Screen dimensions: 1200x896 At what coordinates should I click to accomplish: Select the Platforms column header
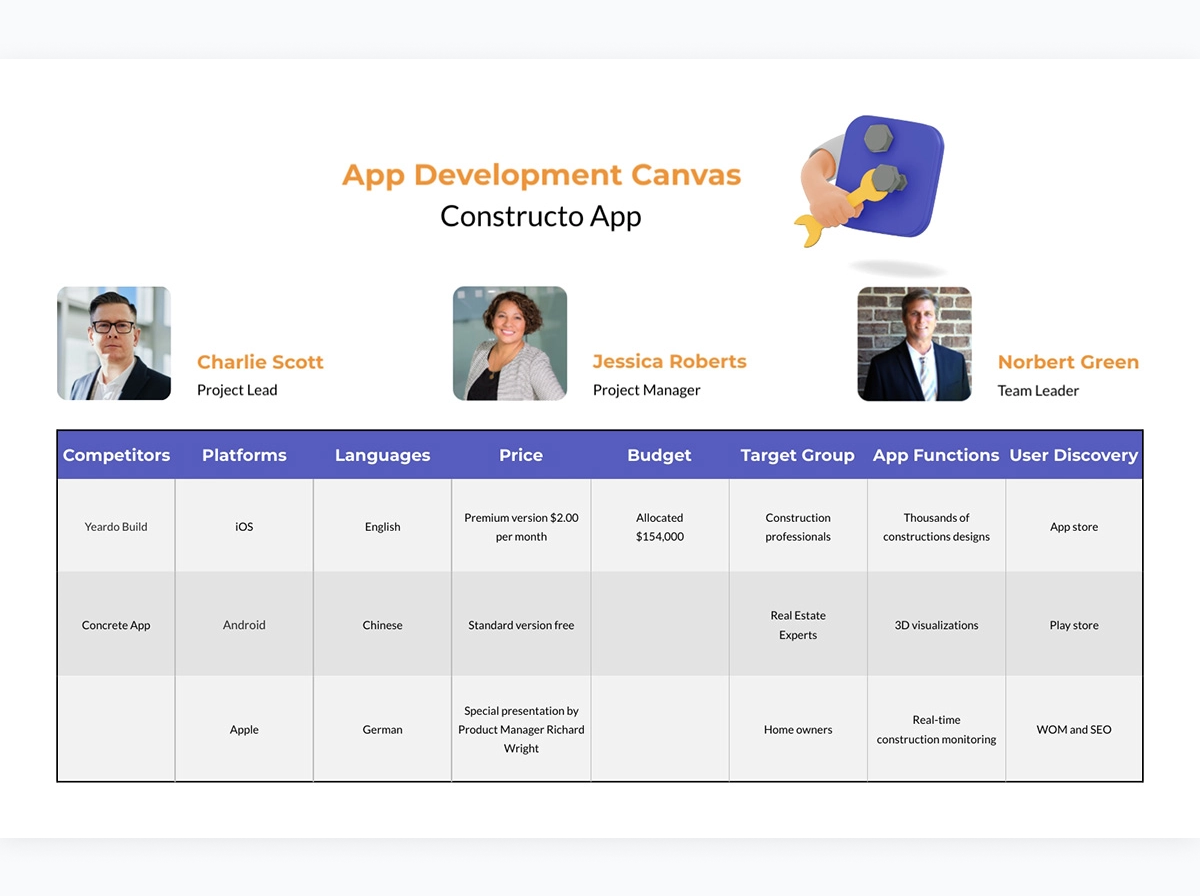tap(244, 455)
